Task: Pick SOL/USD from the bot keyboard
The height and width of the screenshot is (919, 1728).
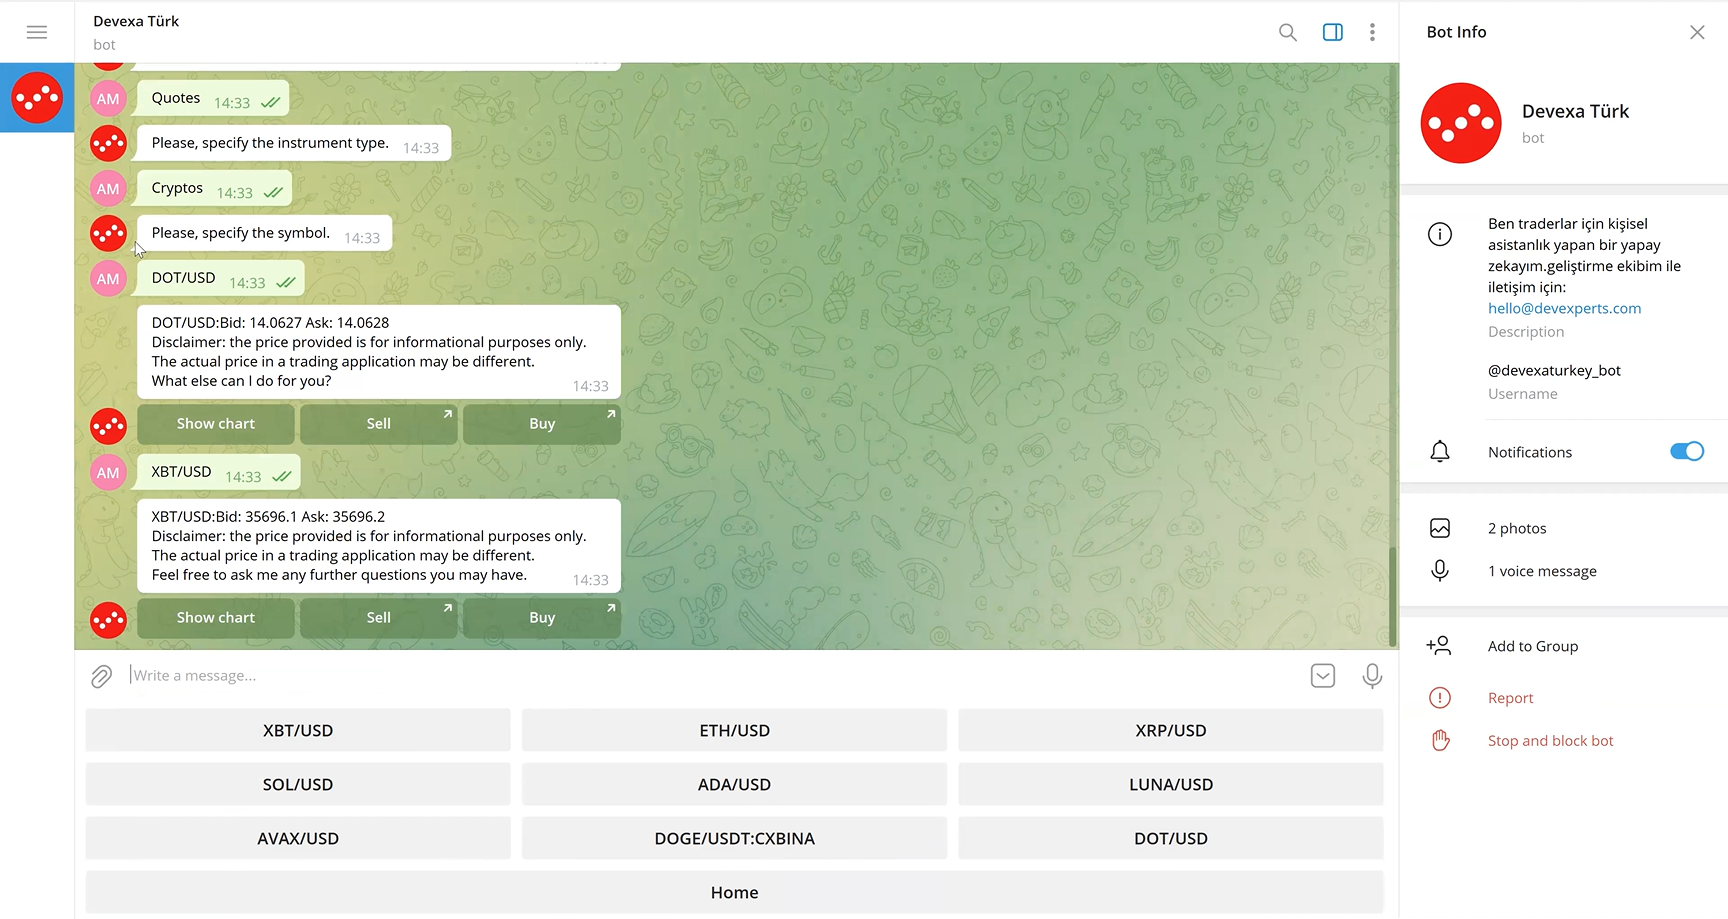Action: click(298, 784)
